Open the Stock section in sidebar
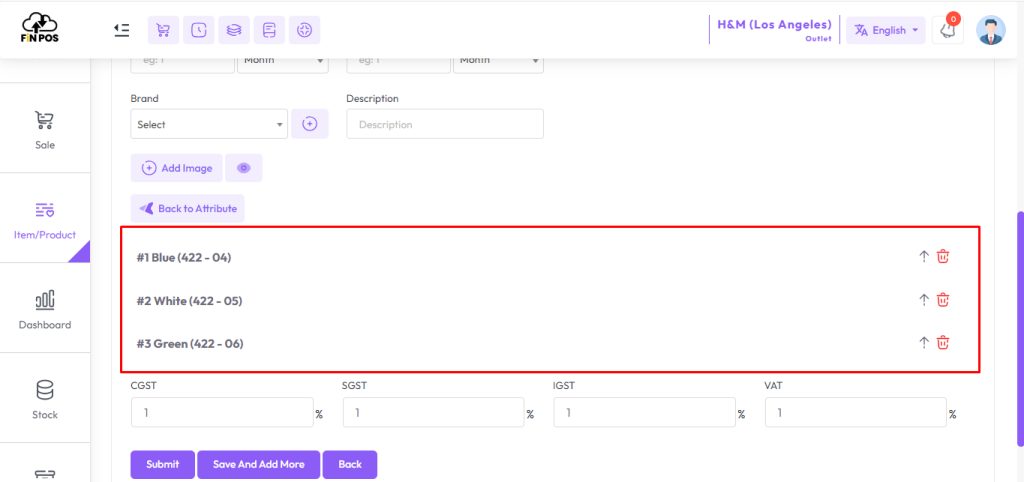 point(44,399)
